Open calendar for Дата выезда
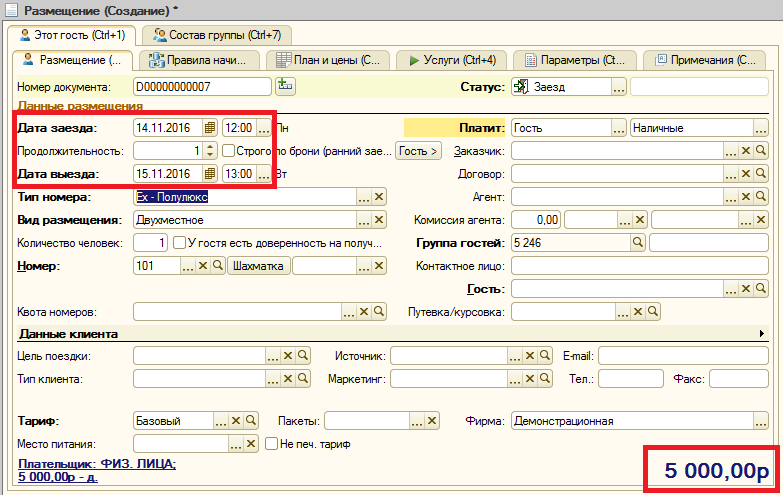The width and height of the screenshot is (783, 495). pos(210,174)
